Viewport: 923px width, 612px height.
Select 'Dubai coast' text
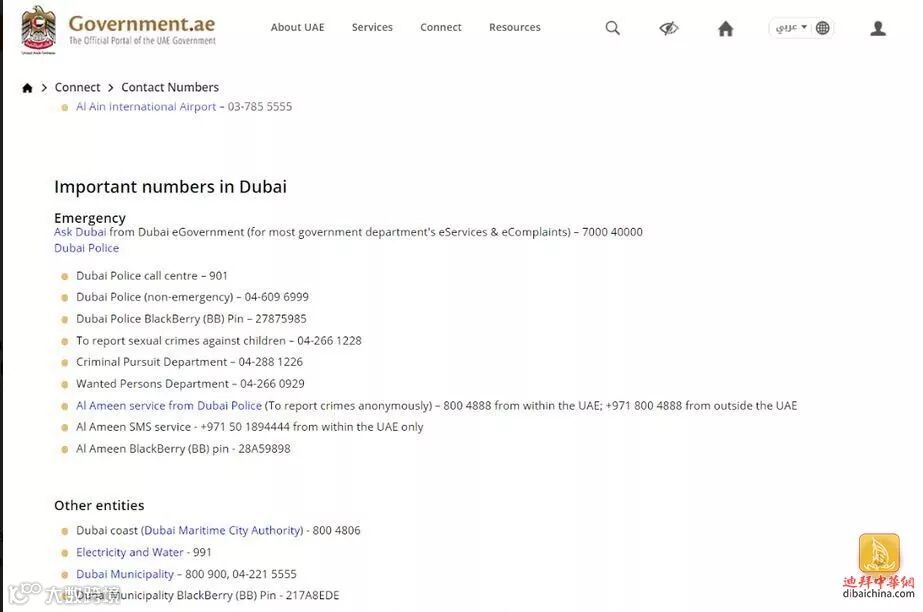tap(107, 530)
